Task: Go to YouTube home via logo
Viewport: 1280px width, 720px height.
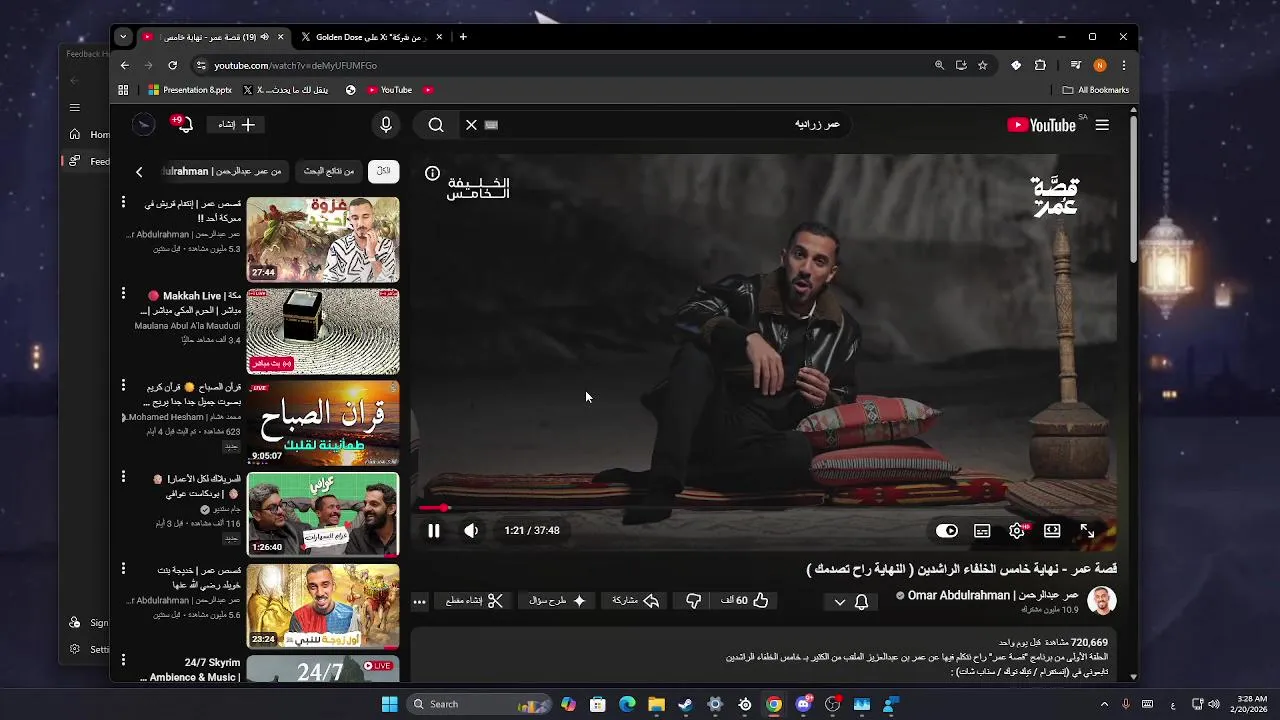Action: (1041, 125)
